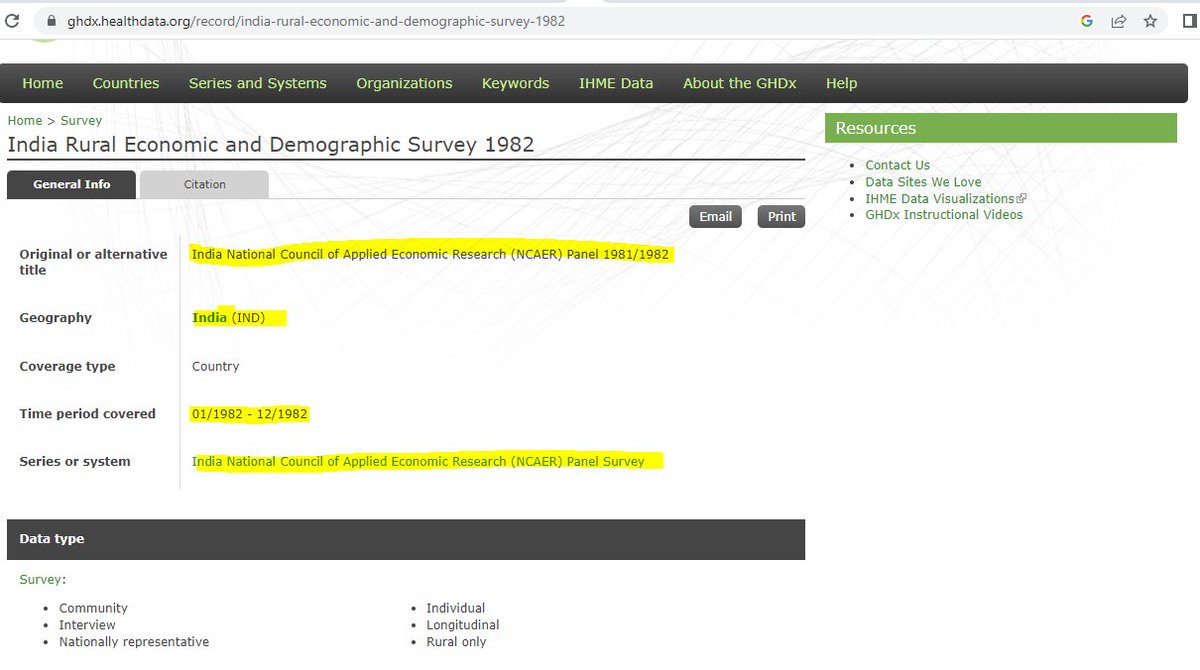Click the Email button
The width and height of the screenshot is (1200, 670).
coord(715,216)
